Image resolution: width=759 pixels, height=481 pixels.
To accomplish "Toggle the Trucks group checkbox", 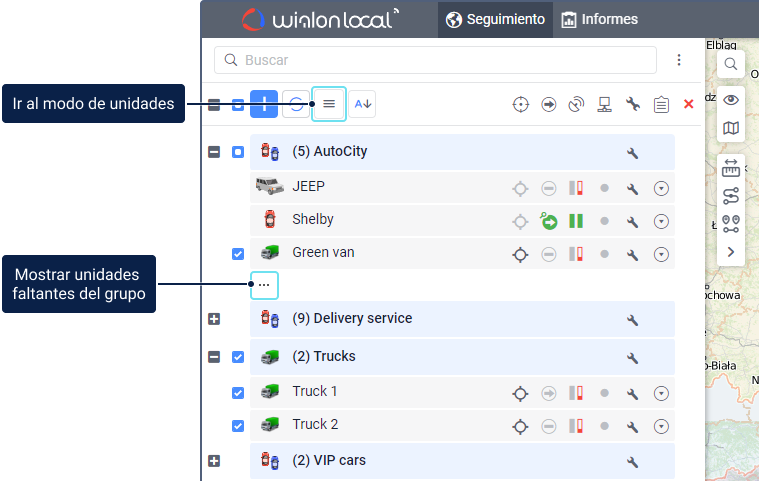I will (238, 357).
